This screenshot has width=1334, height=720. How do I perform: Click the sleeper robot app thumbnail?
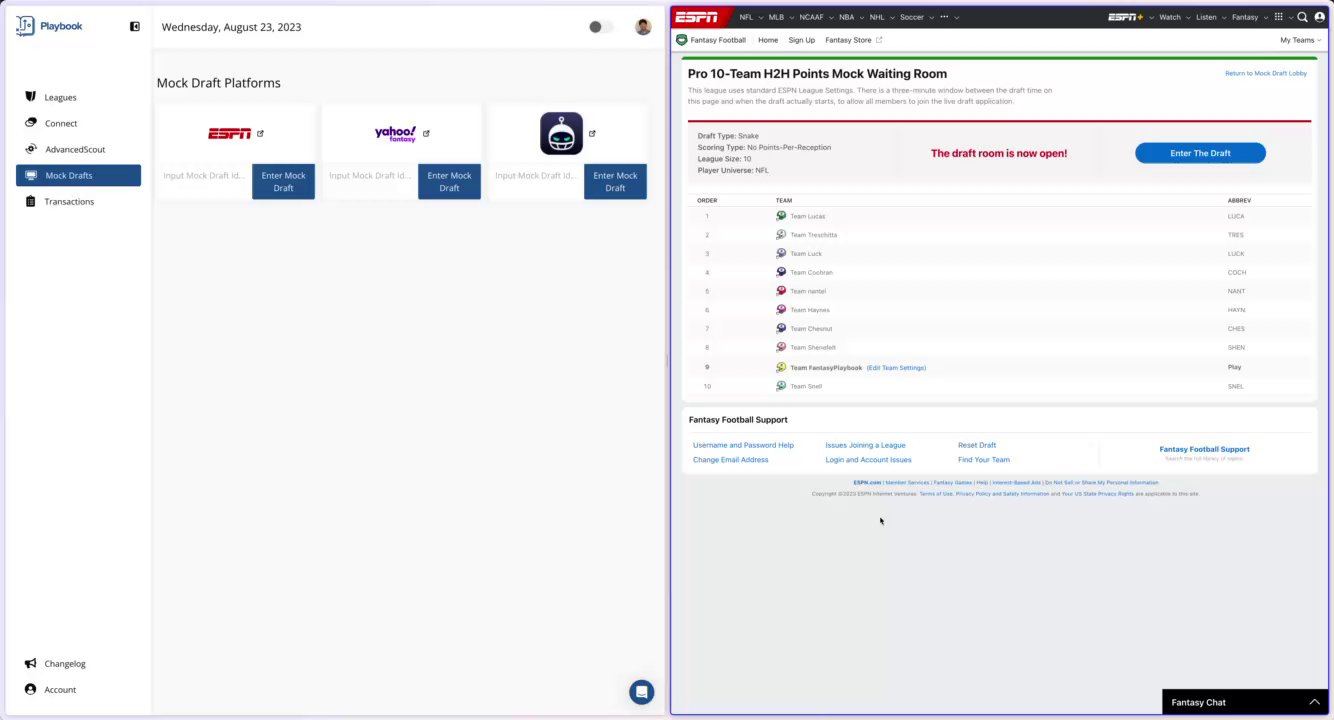point(561,133)
